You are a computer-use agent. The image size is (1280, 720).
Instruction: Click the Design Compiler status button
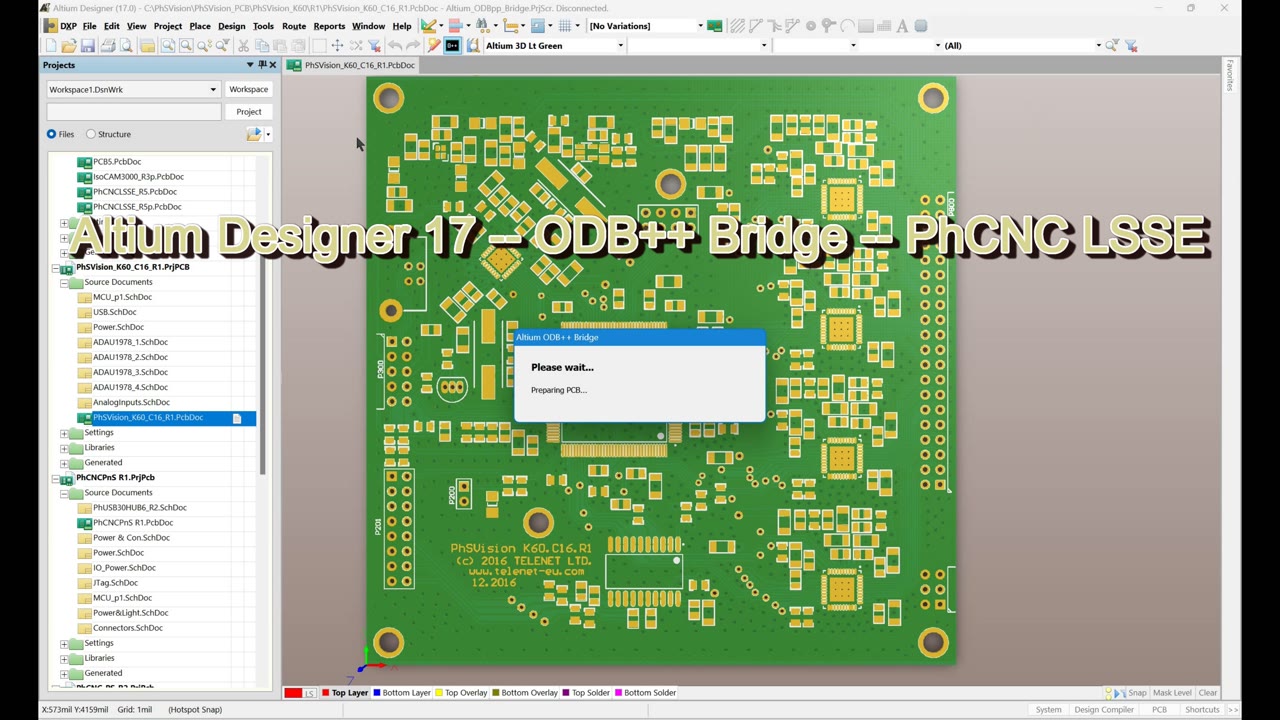(1104, 710)
